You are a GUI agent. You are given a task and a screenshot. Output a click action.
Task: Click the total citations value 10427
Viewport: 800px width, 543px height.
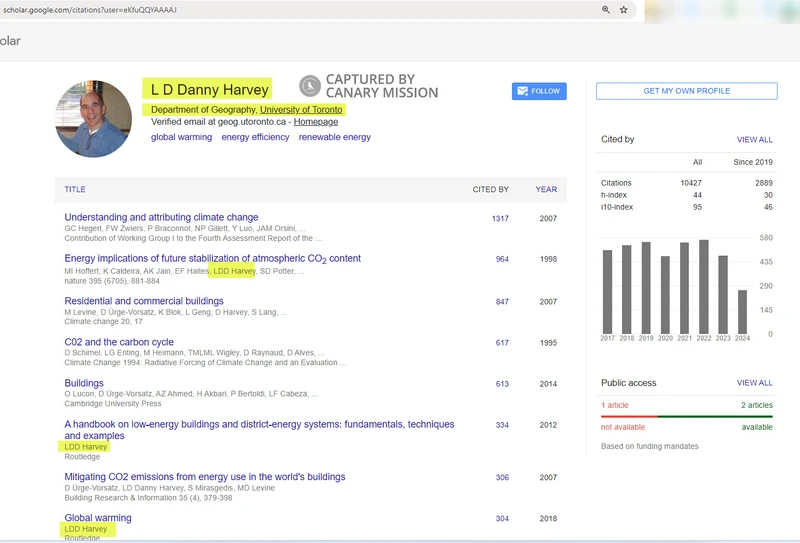pyautogui.click(x=691, y=183)
